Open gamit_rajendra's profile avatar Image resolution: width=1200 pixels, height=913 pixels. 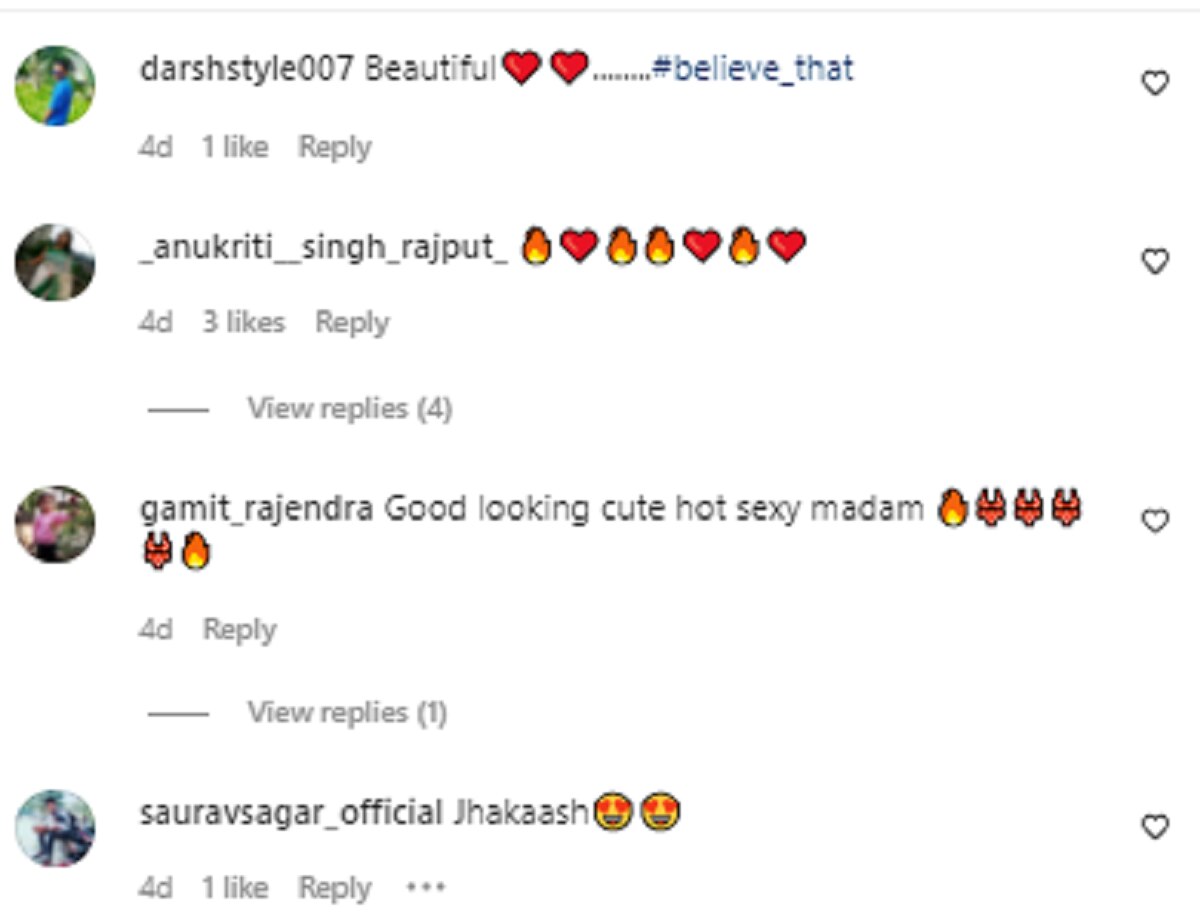[55, 524]
